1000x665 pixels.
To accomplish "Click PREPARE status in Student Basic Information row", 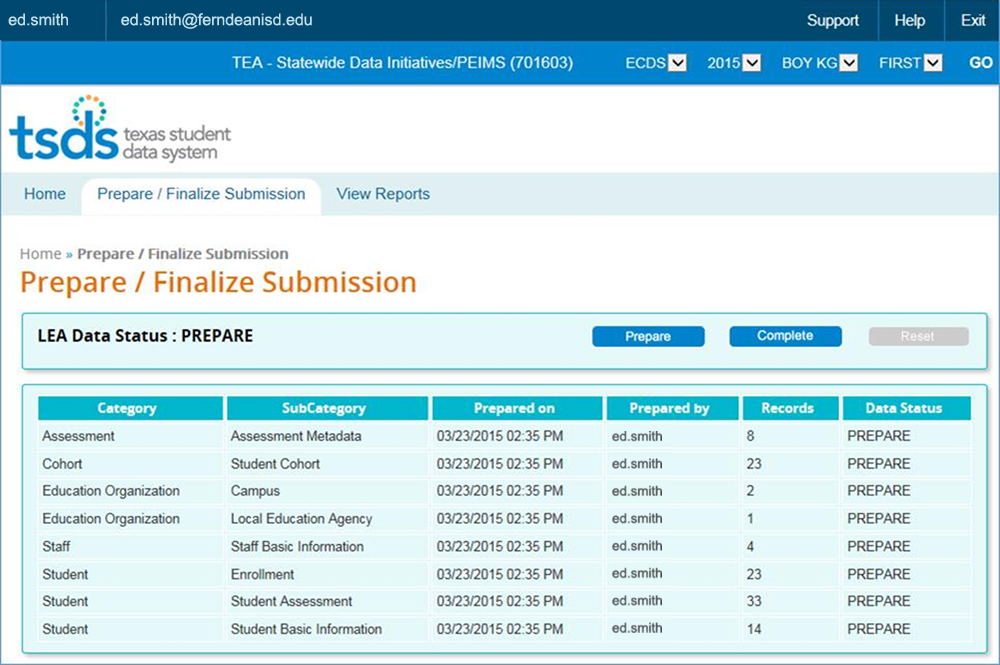I will (878, 629).
